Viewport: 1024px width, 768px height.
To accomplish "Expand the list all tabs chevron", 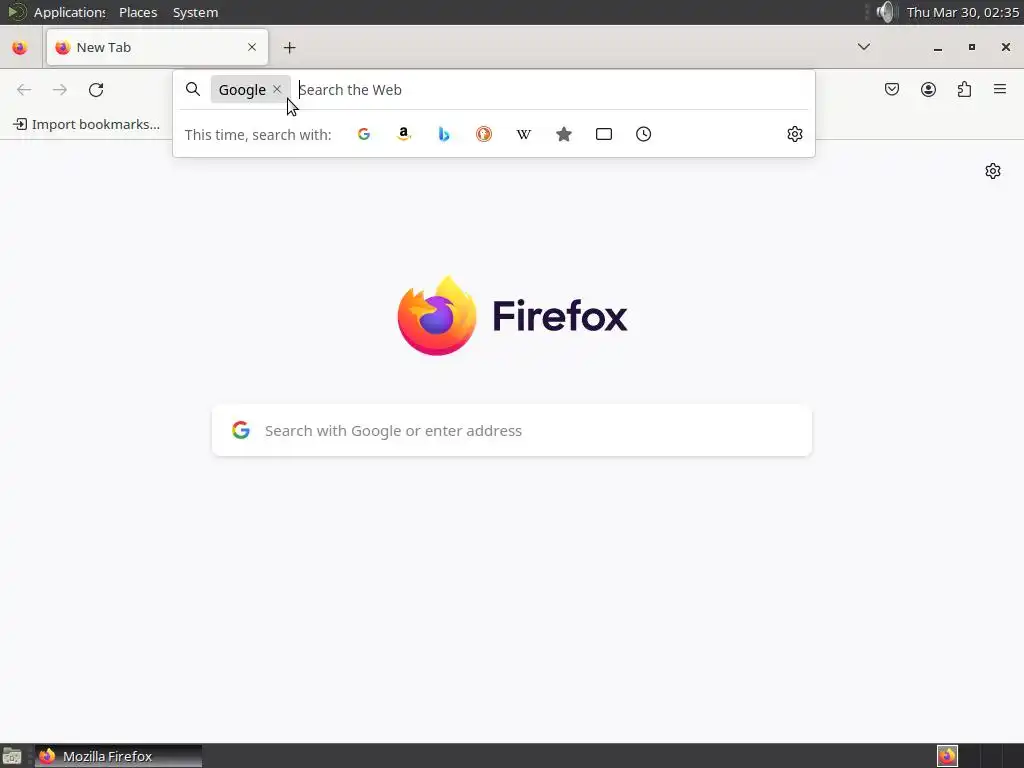I will coord(864,46).
